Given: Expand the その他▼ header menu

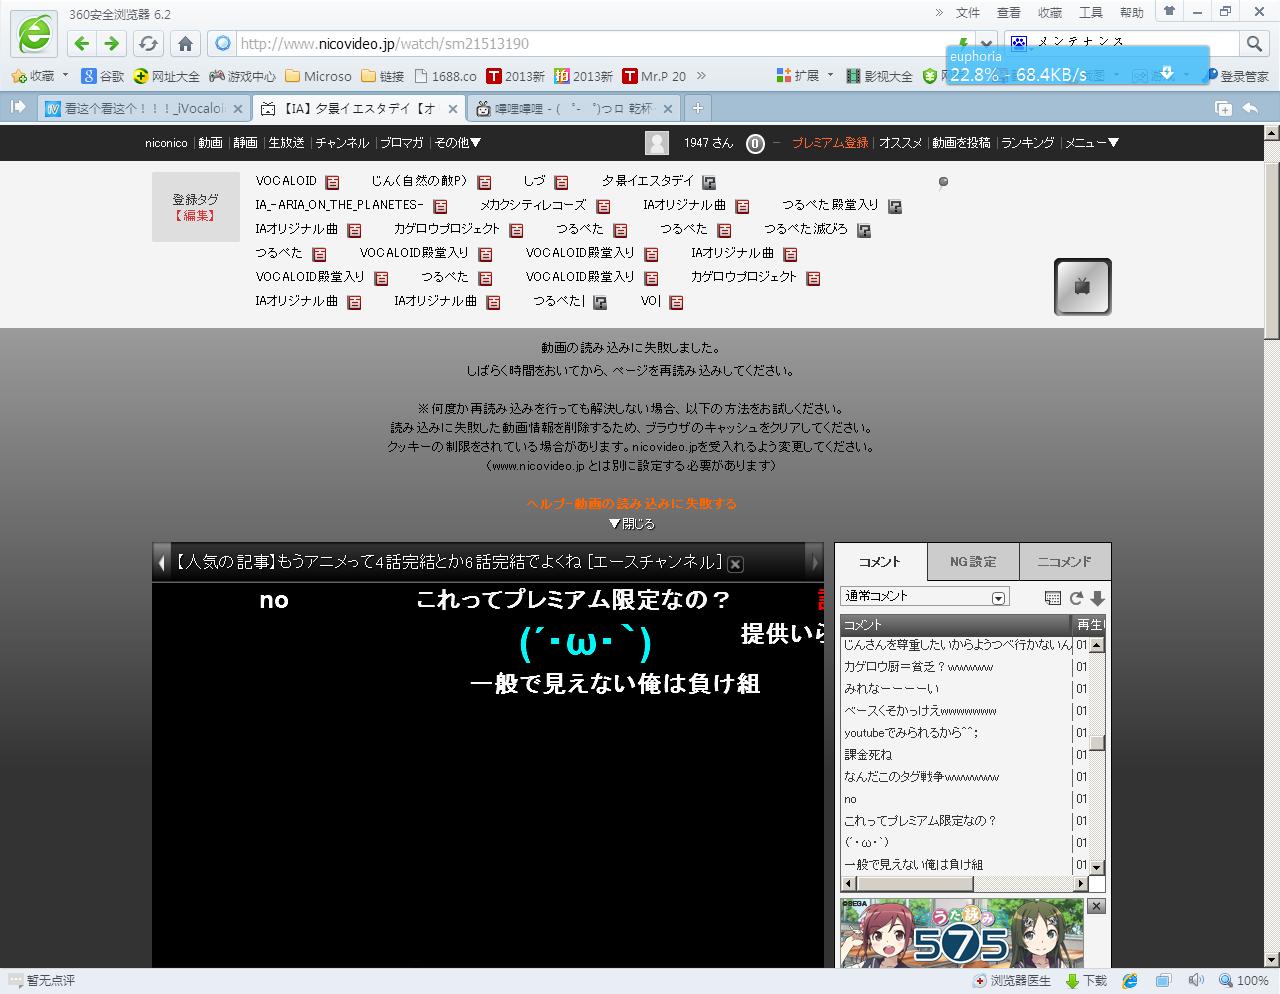Looking at the screenshot, I should 458,143.
